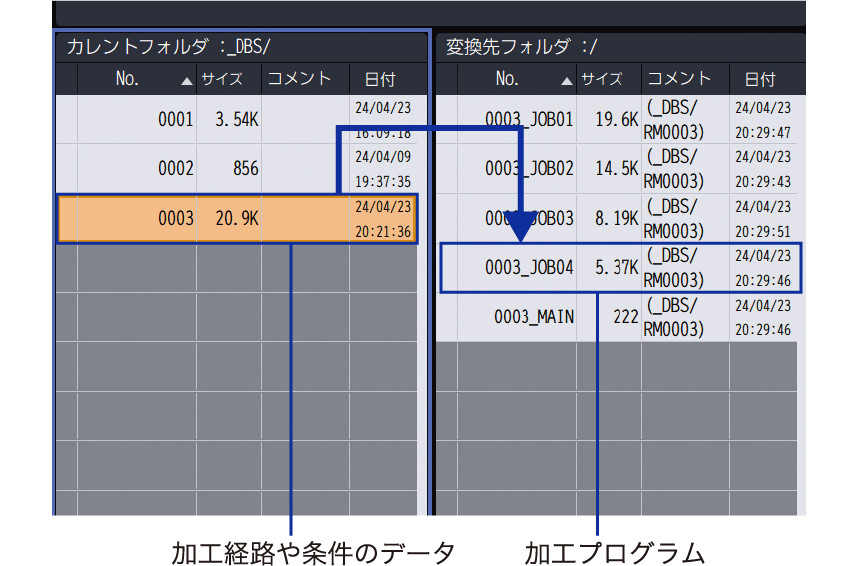The height and width of the screenshot is (566, 858).
Task: Click comment (_DBS/RM0003) of 0003_MAIN
Action: click(674, 317)
